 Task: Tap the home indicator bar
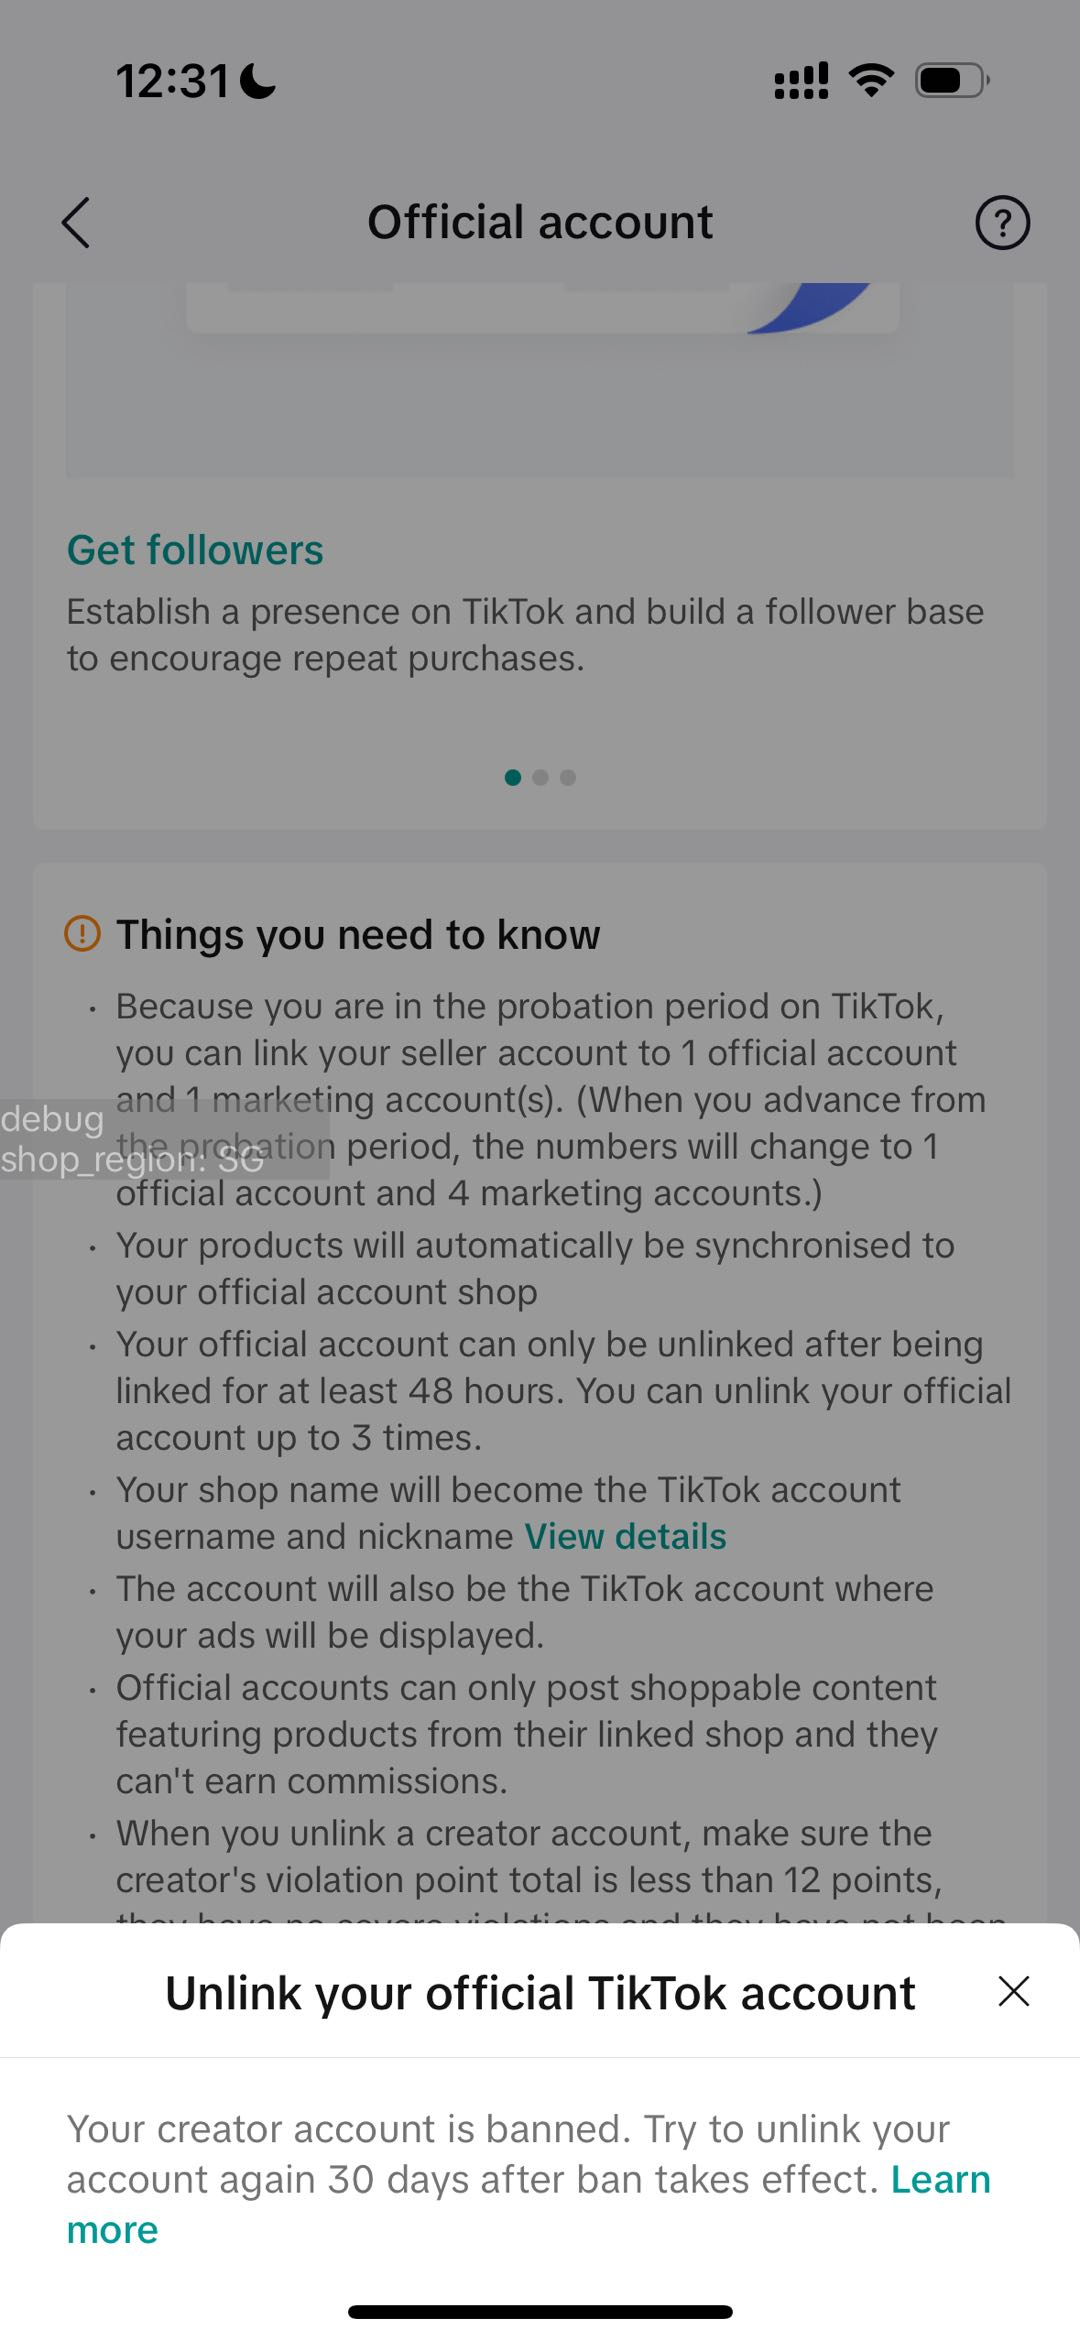point(540,2311)
